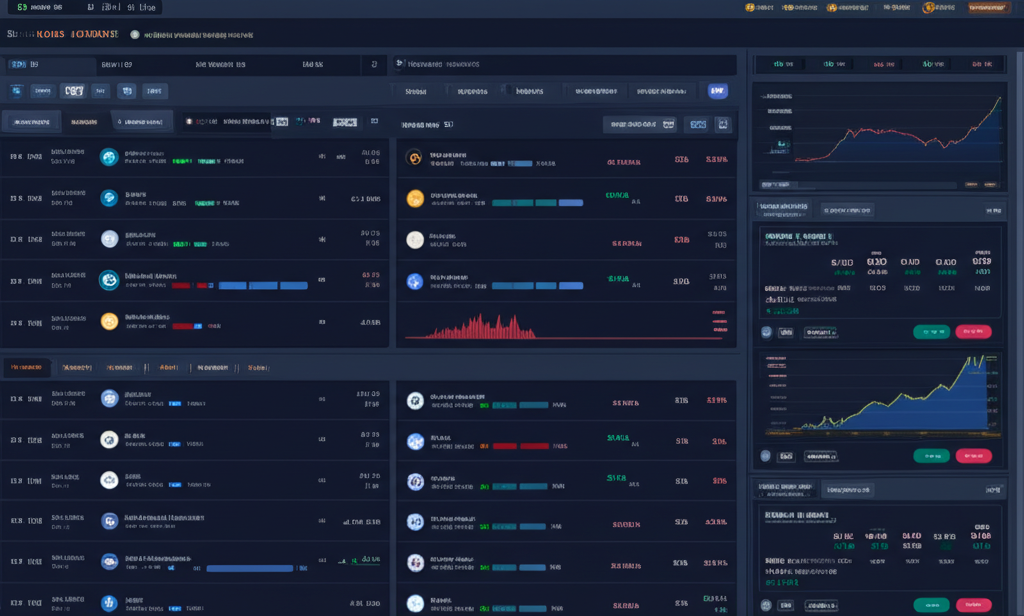Click the white coin icon in the third row of the upper-left list
The image size is (1024, 616).
click(x=109, y=239)
